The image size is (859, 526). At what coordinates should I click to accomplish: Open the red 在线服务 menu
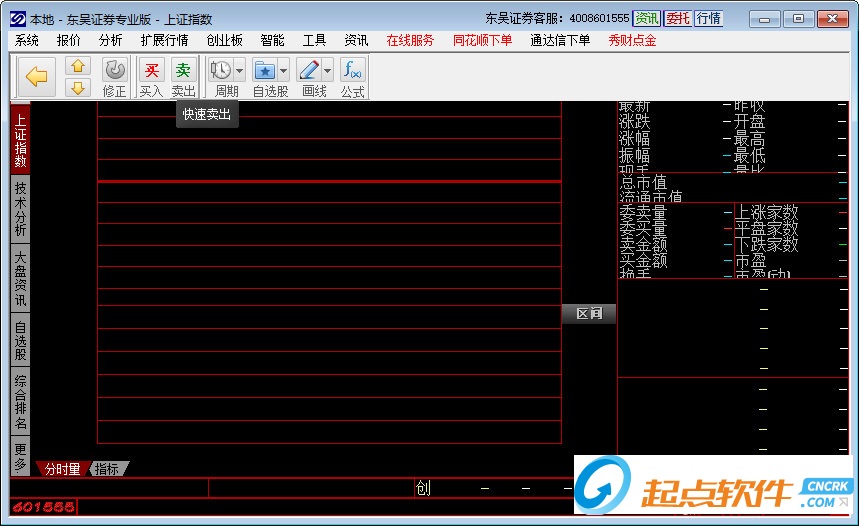410,40
